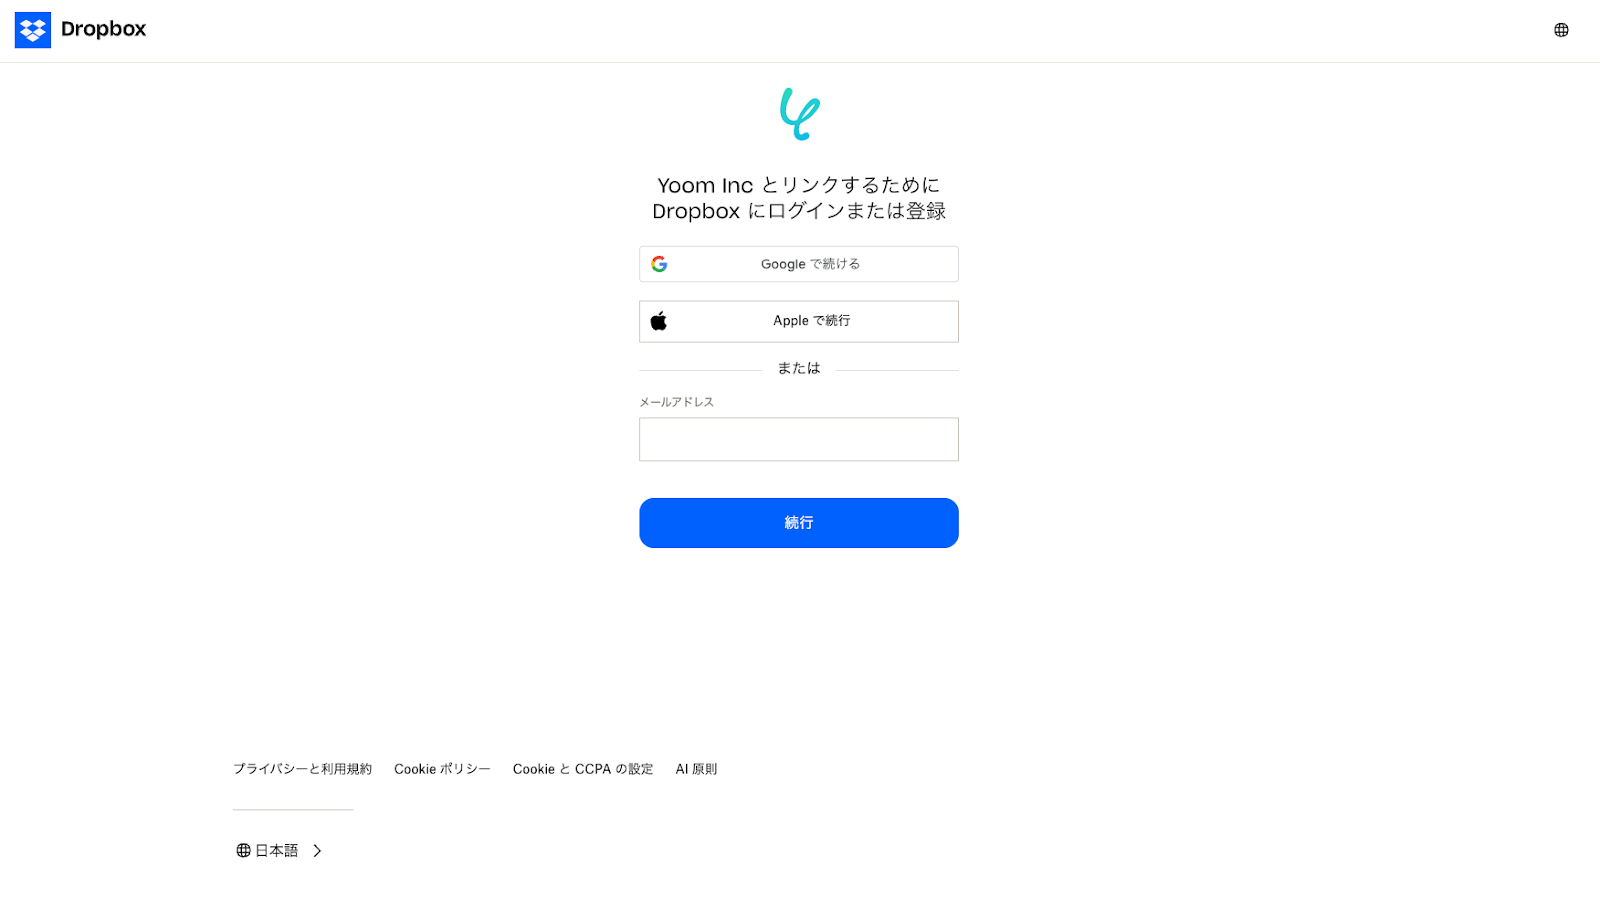Open the globe language icon top right
Image resolution: width=1600 pixels, height=898 pixels.
pyautogui.click(x=1561, y=30)
